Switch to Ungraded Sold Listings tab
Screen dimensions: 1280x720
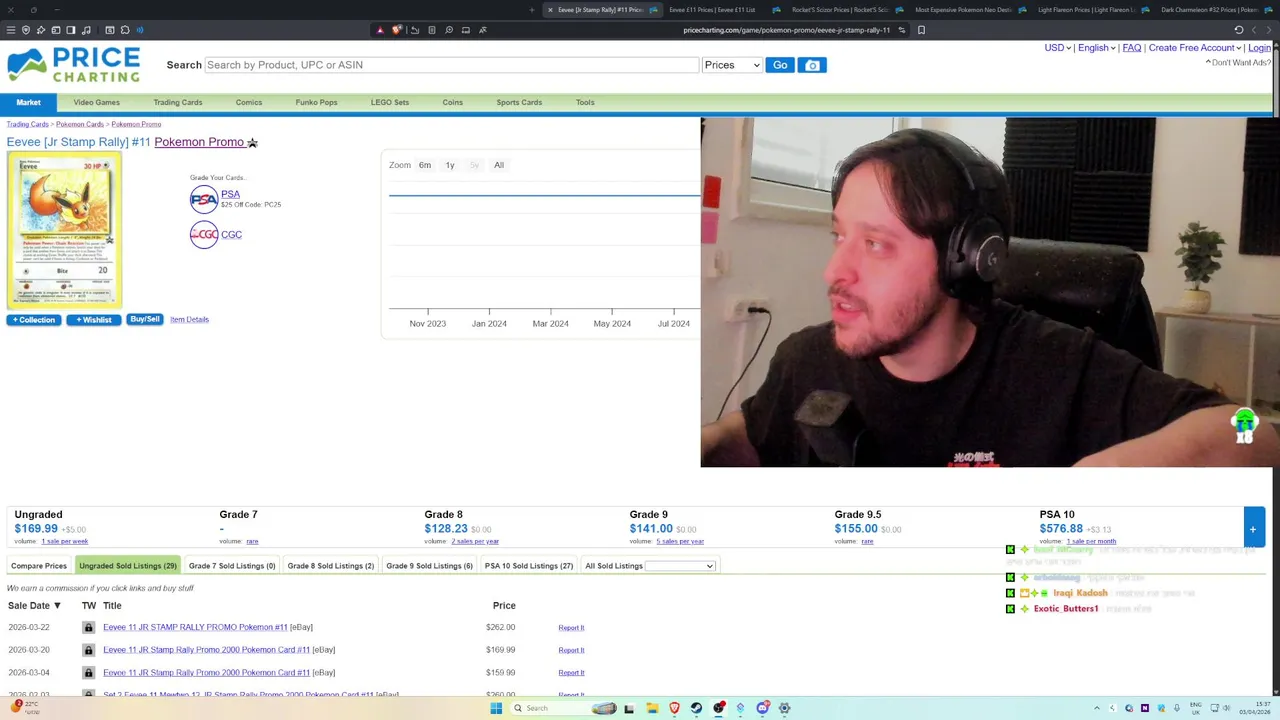coord(128,566)
